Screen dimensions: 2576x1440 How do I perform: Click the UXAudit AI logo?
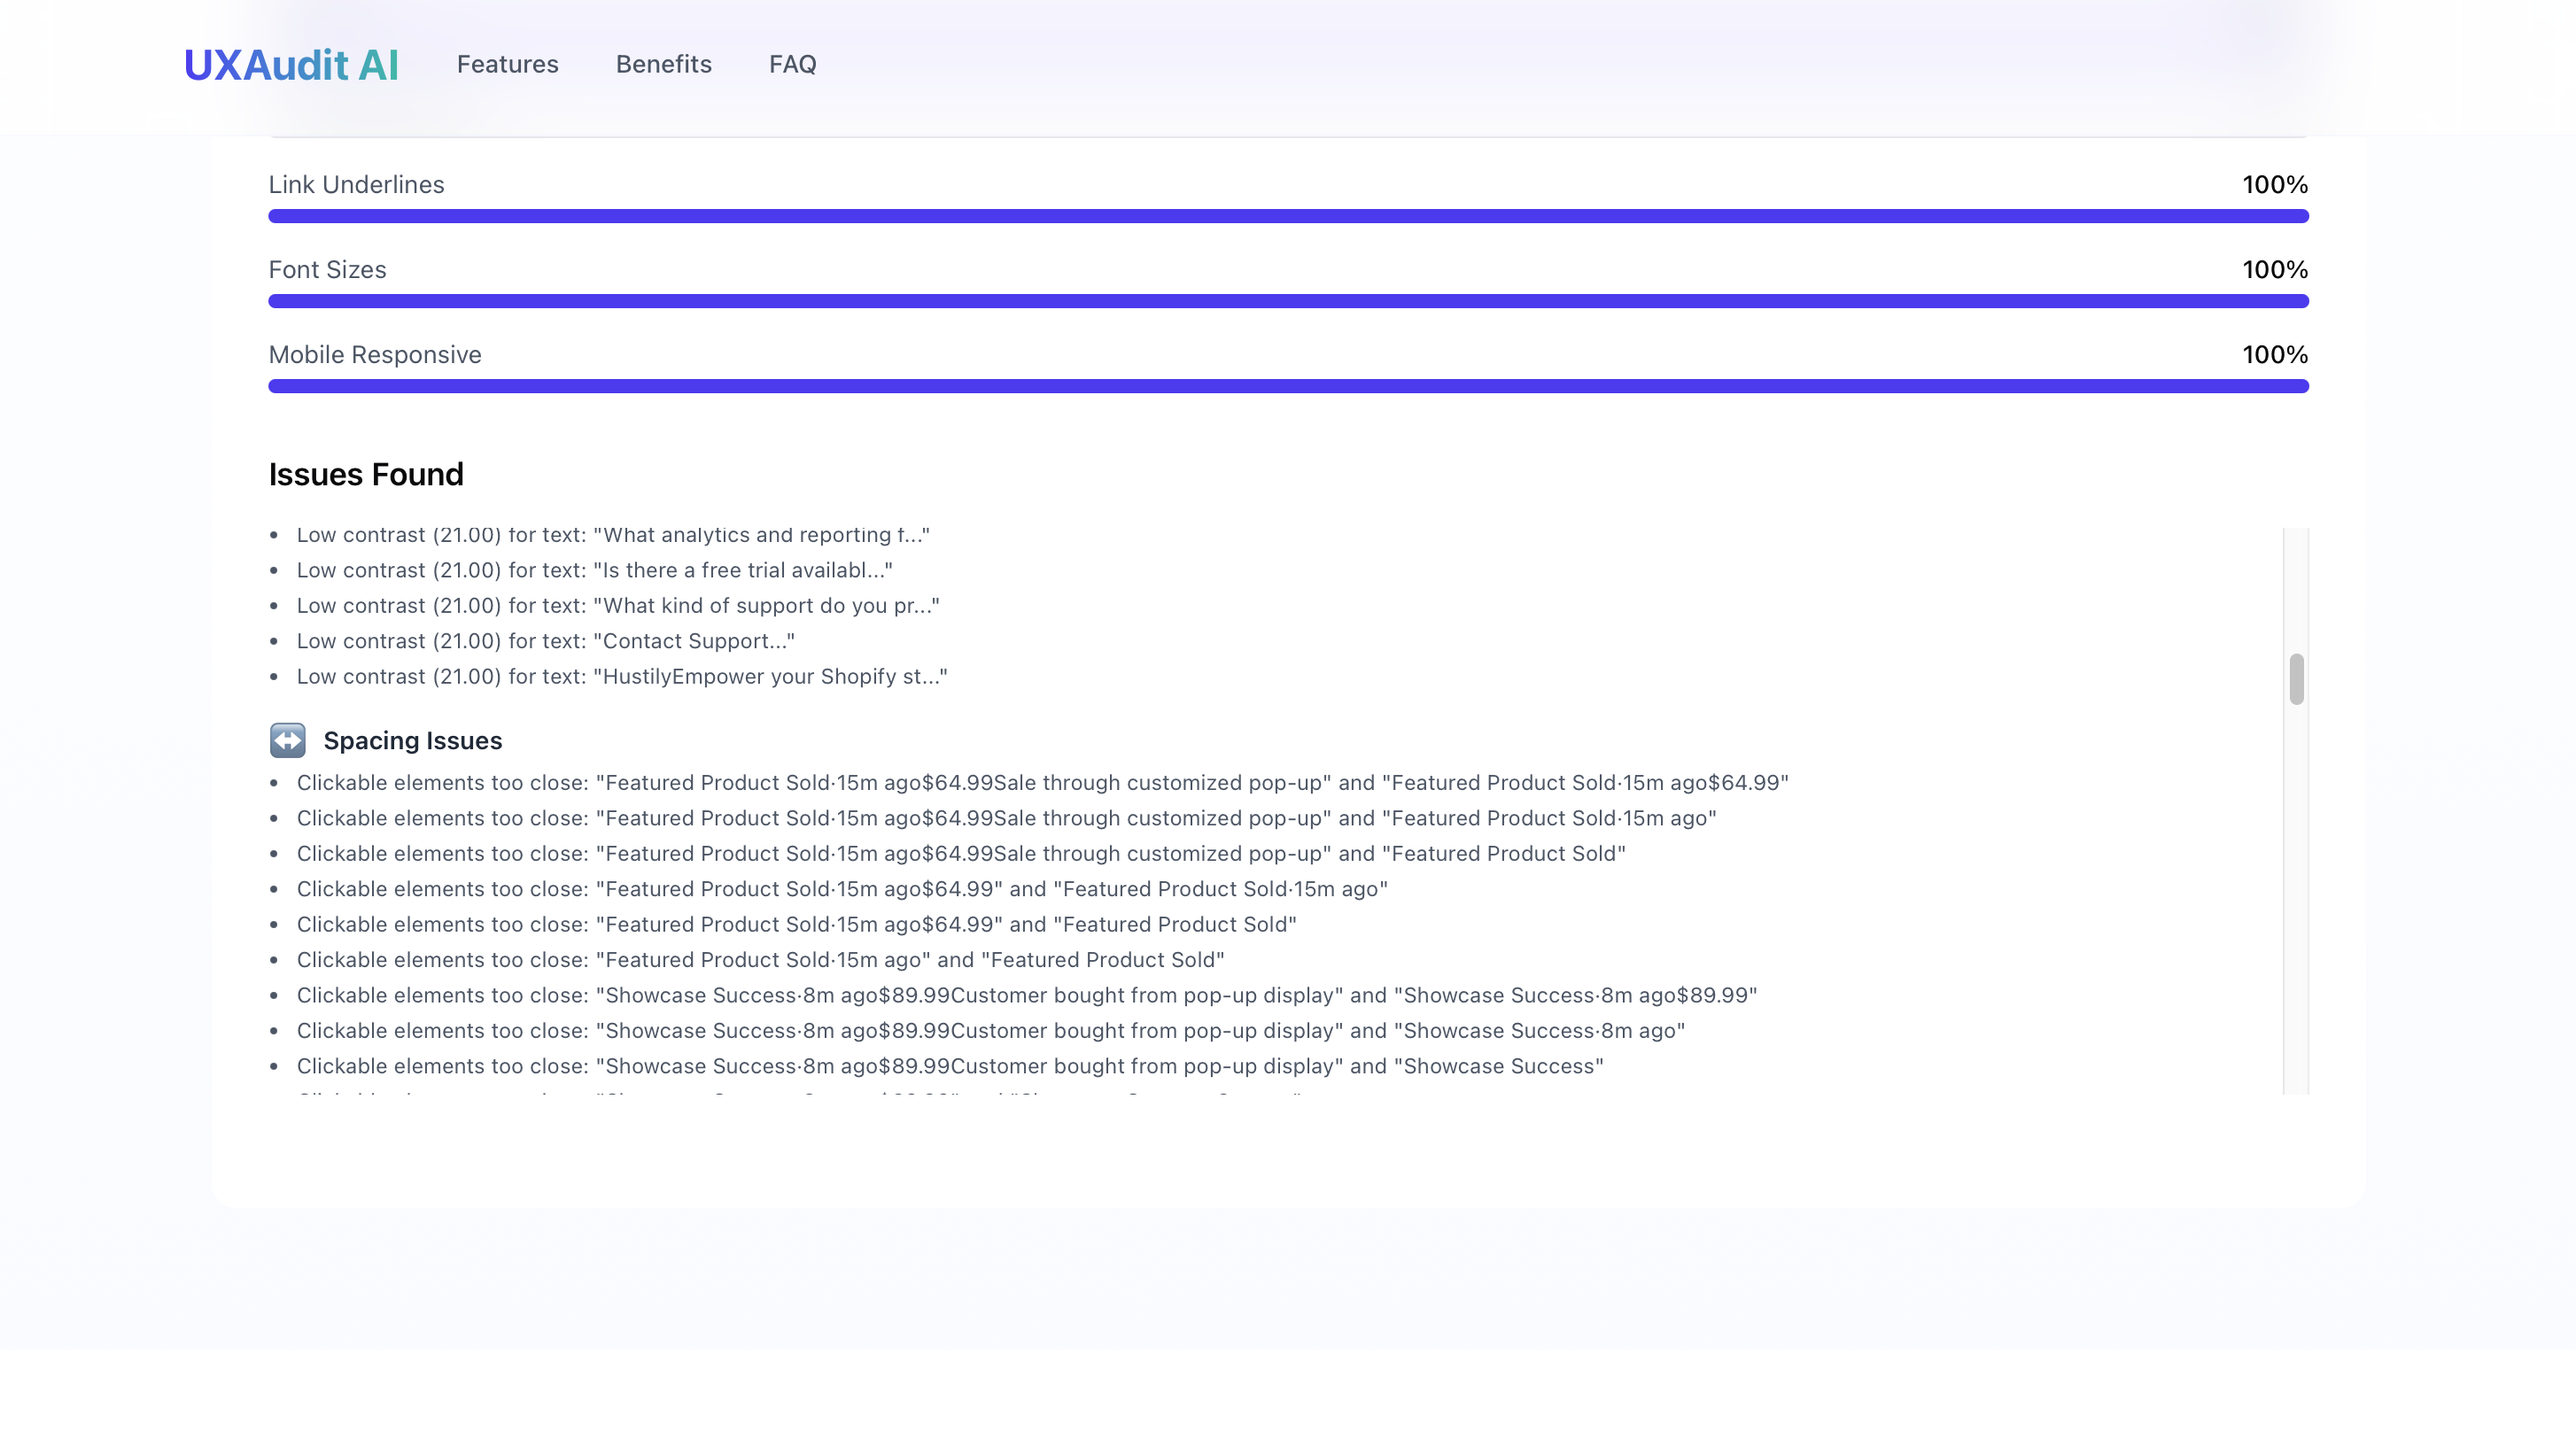291,65
